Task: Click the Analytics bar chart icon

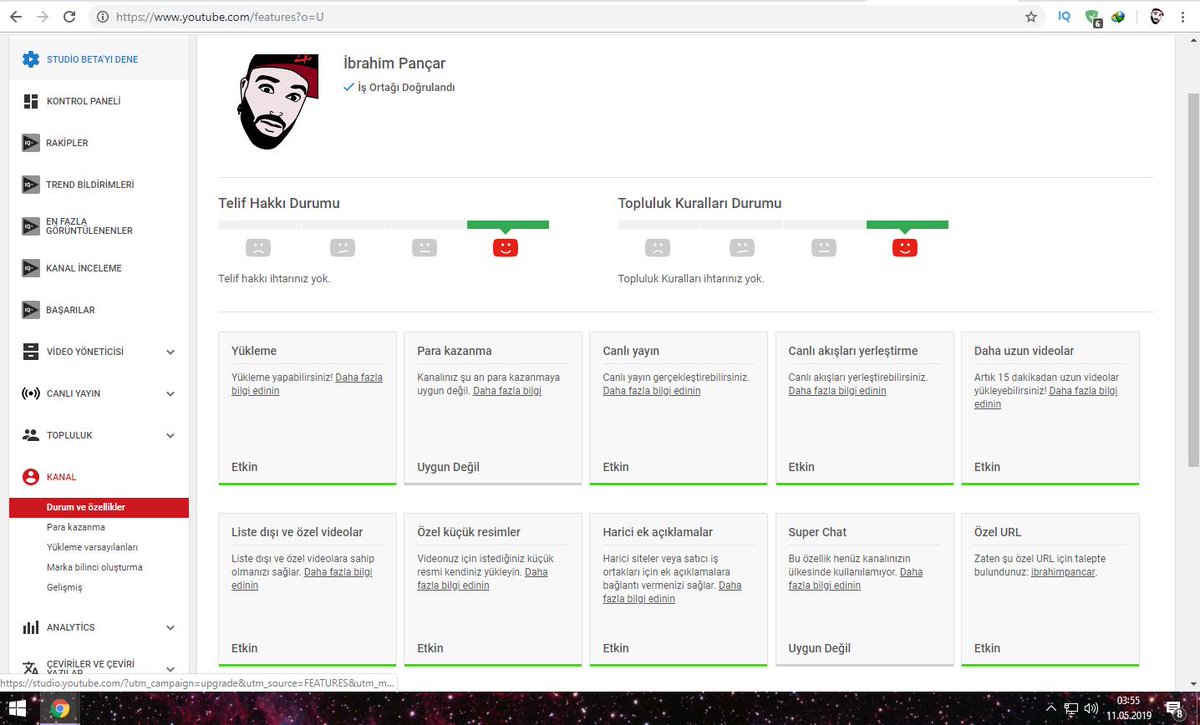Action: pos(30,627)
